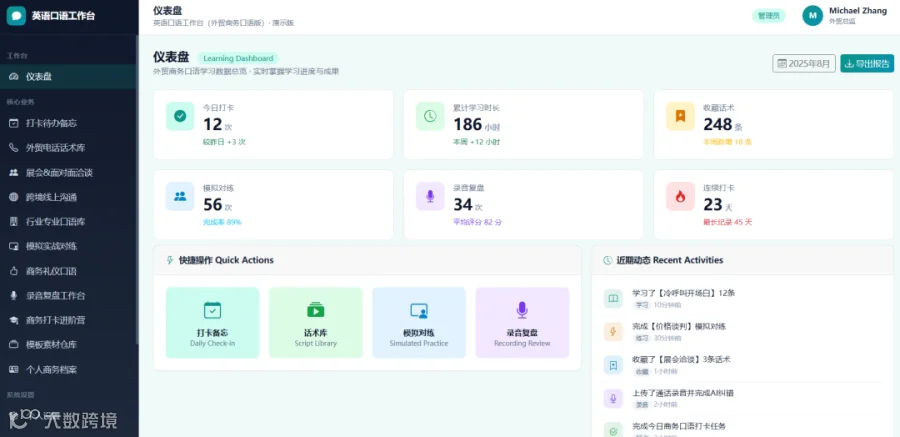The image size is (900, 437).
Task: Open 打卡待办备忘 sidebar item
Action: pos(68,123)
